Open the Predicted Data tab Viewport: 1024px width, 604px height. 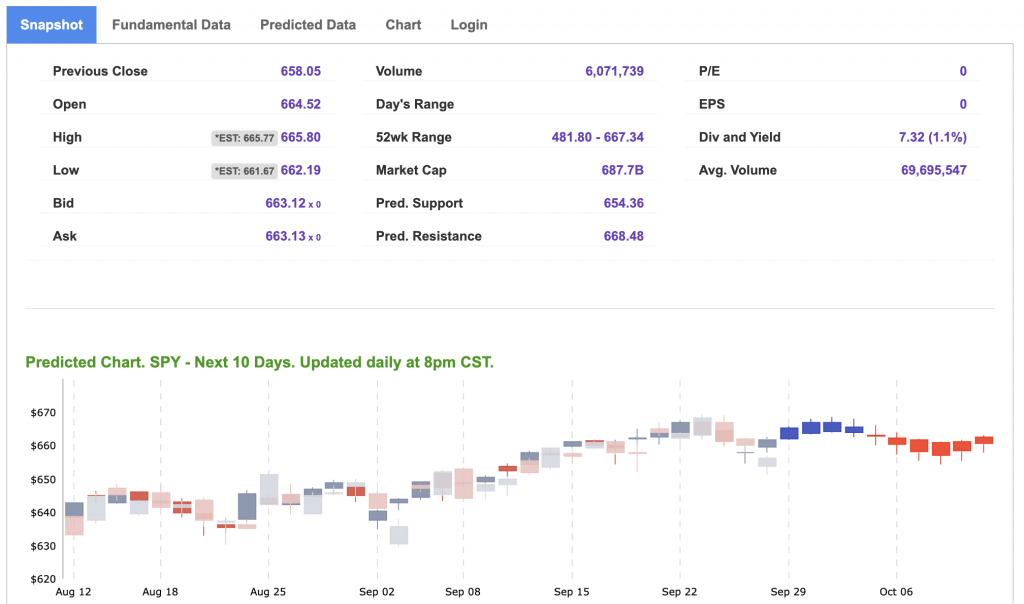tap(307, 25)
